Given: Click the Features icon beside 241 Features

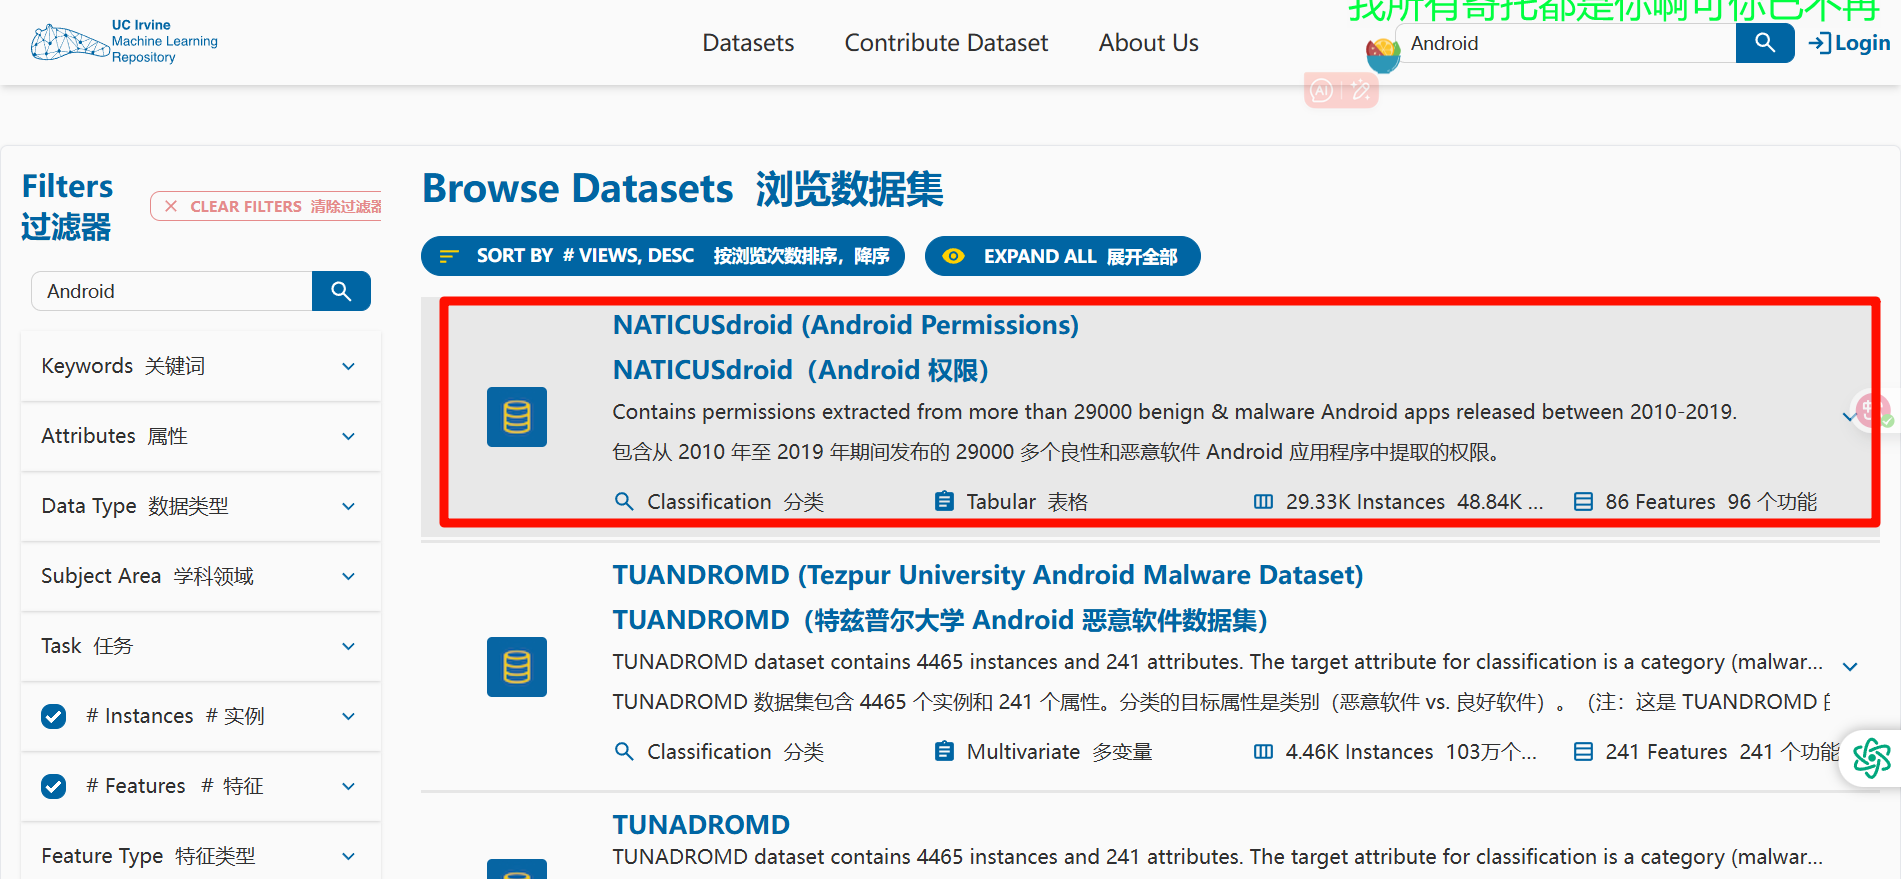Looking at the screenshot, I should 1583,751.
